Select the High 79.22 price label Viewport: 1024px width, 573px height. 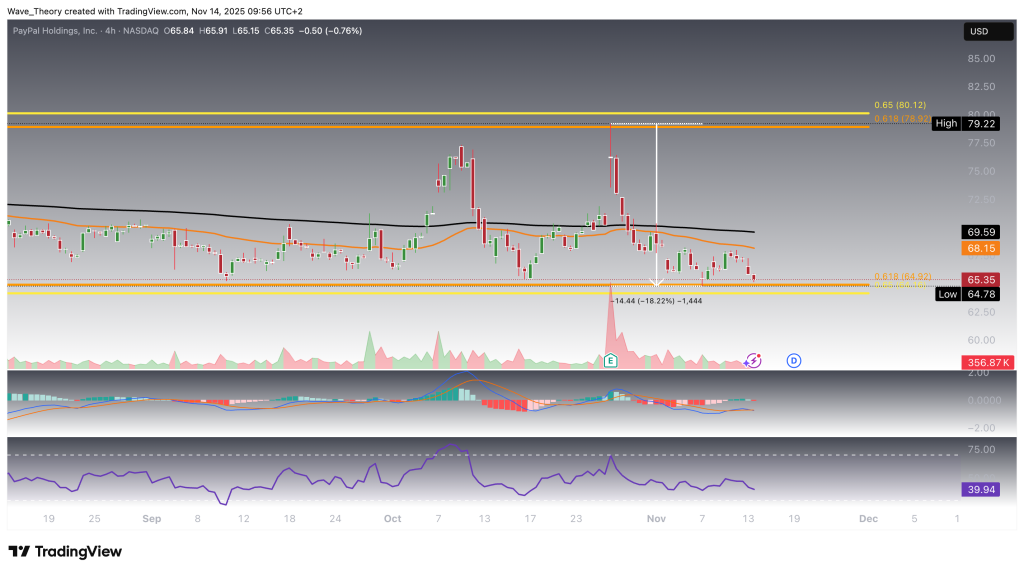click(x=966, y=124)
